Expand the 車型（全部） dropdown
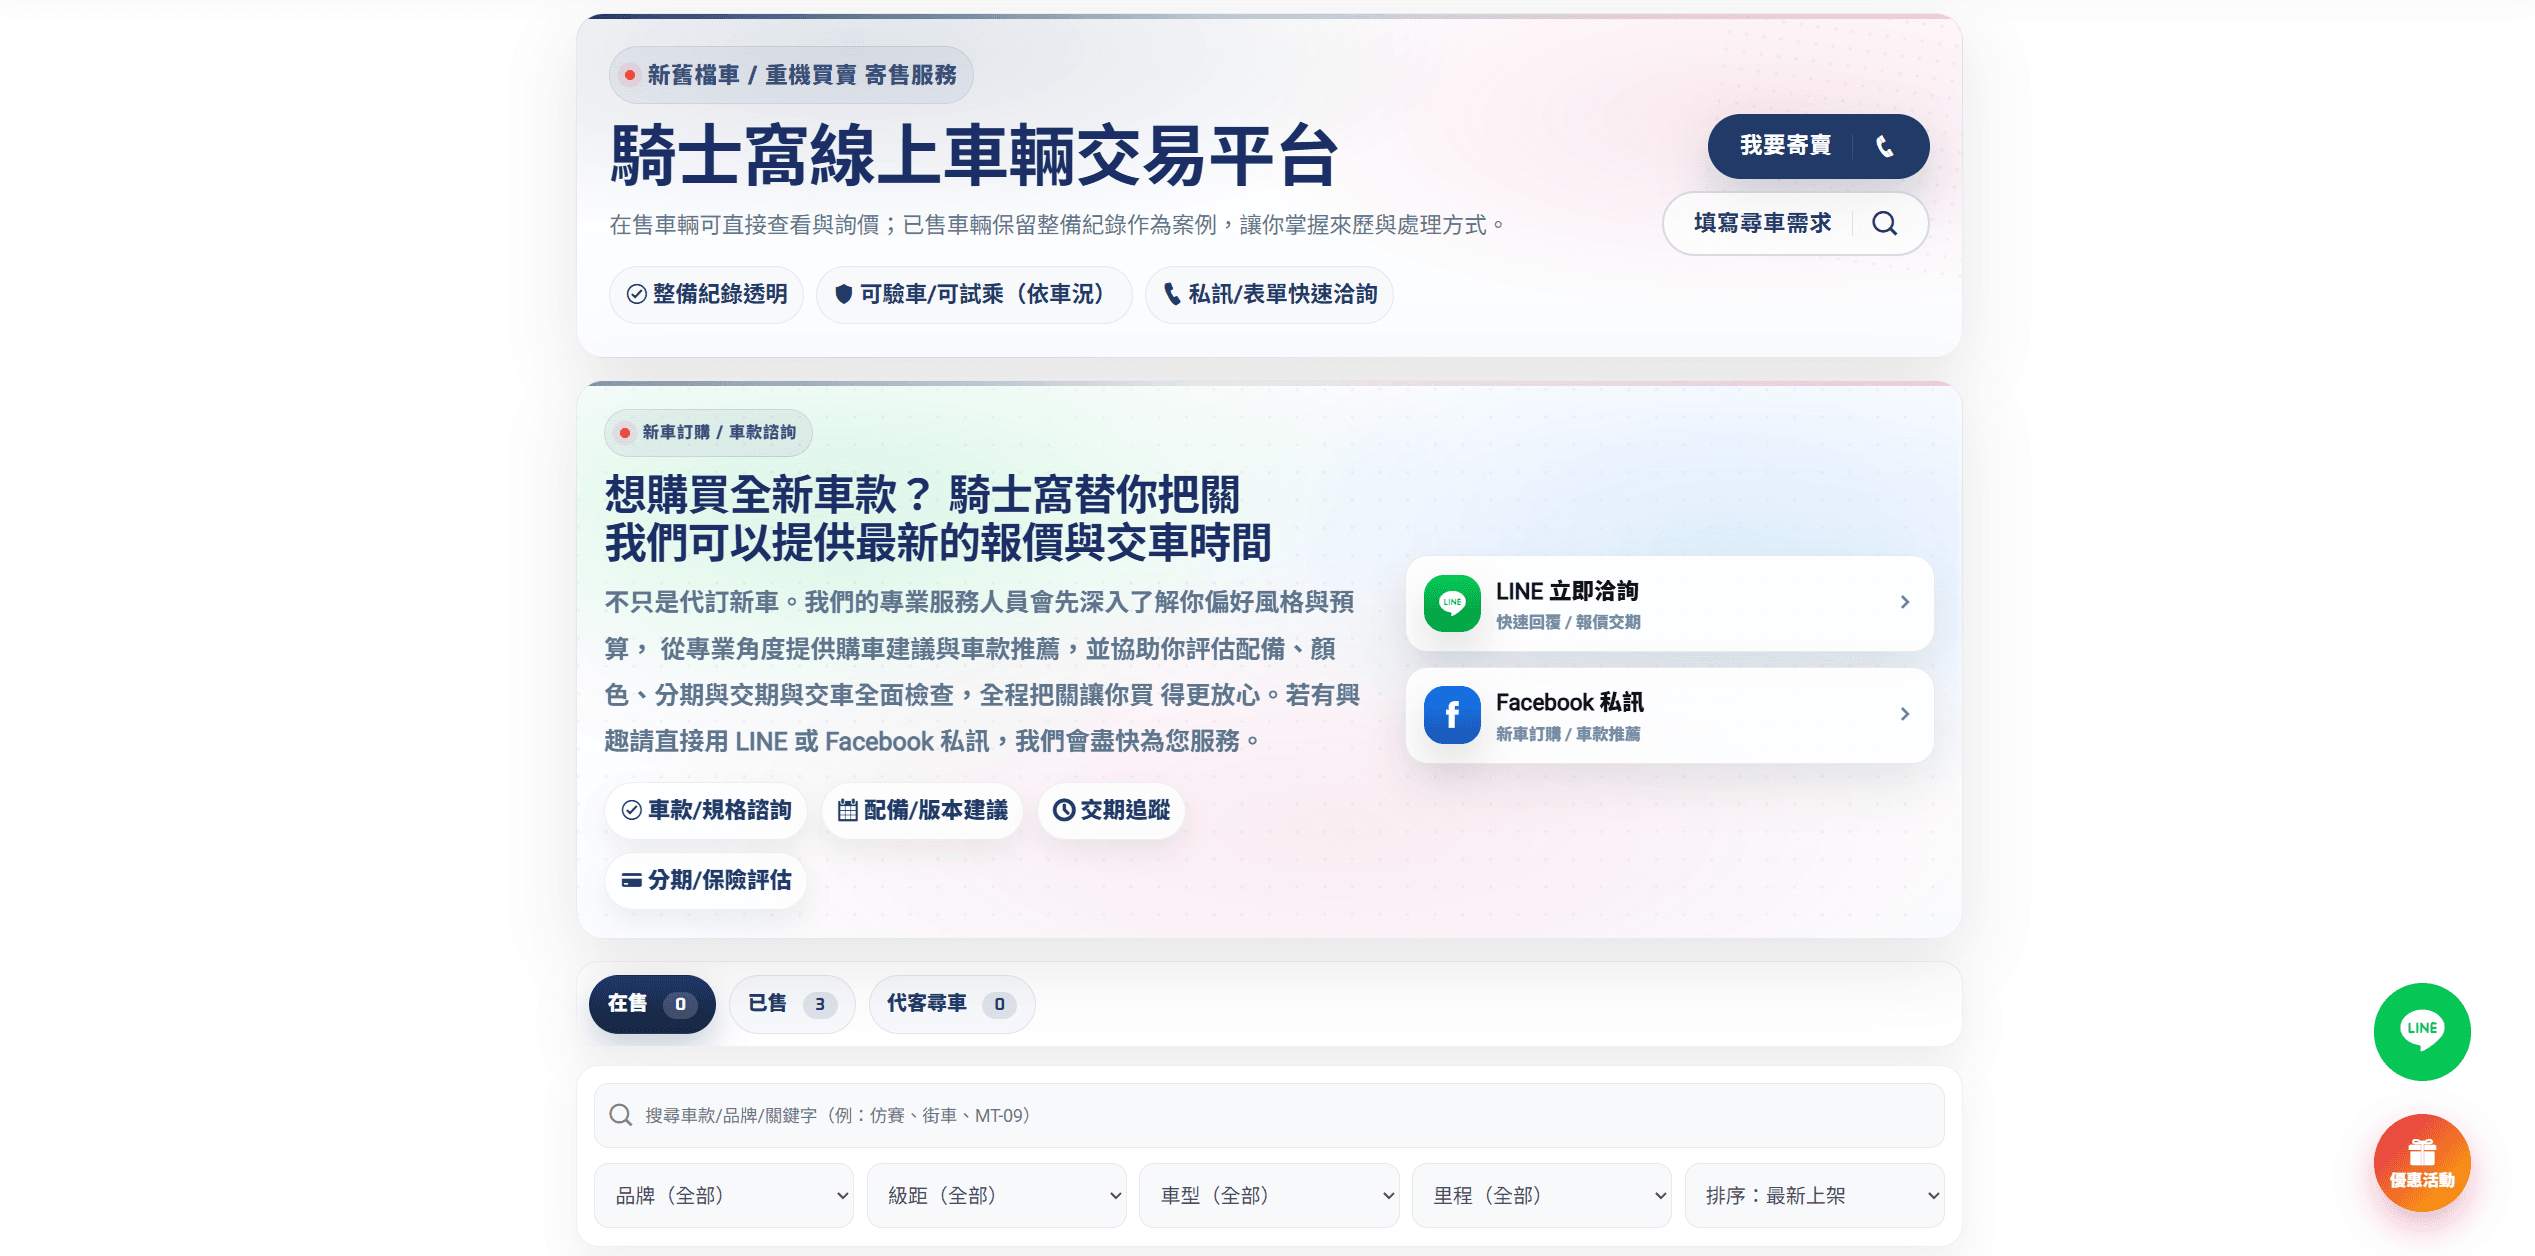The image size is (2535, 1256). coord(1269,1195)
